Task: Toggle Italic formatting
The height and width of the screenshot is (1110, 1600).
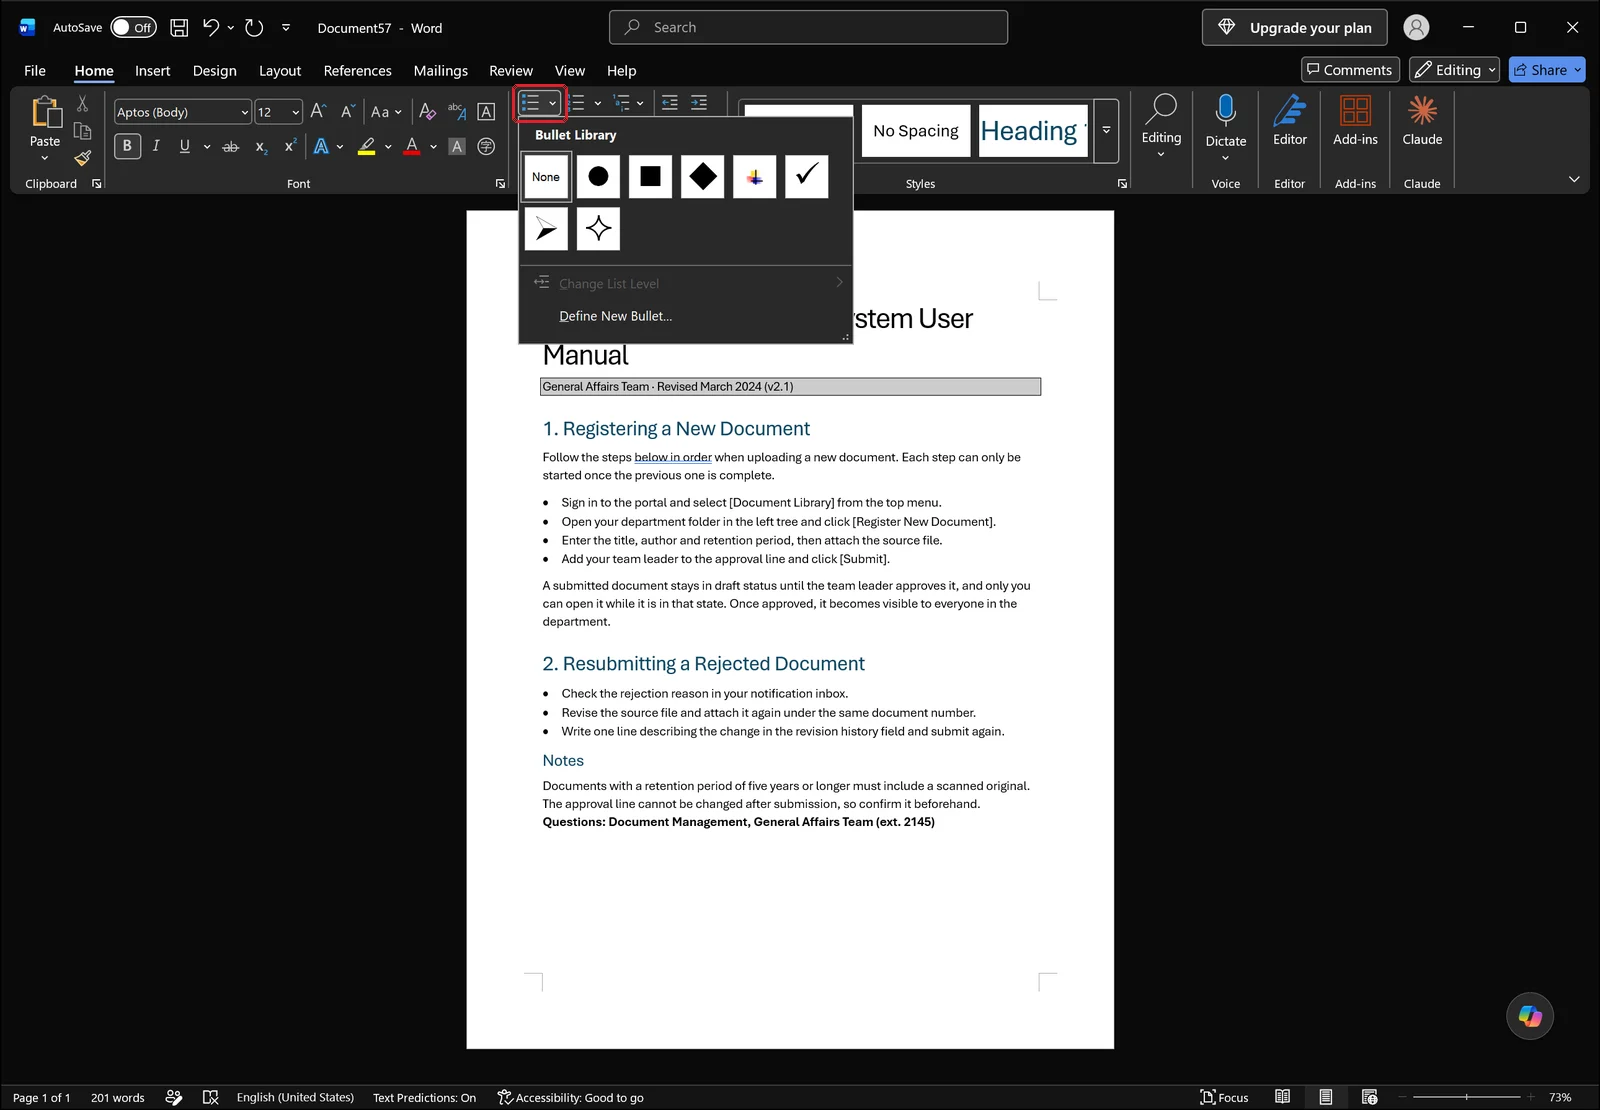Action: [x=156, y=146]
